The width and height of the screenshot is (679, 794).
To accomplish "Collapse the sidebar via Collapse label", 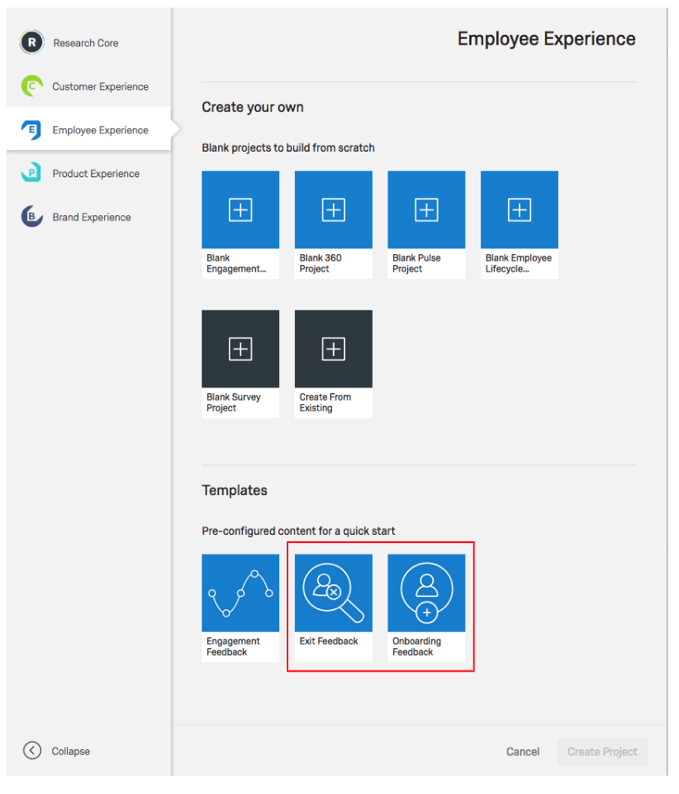I will pos(71,751).
